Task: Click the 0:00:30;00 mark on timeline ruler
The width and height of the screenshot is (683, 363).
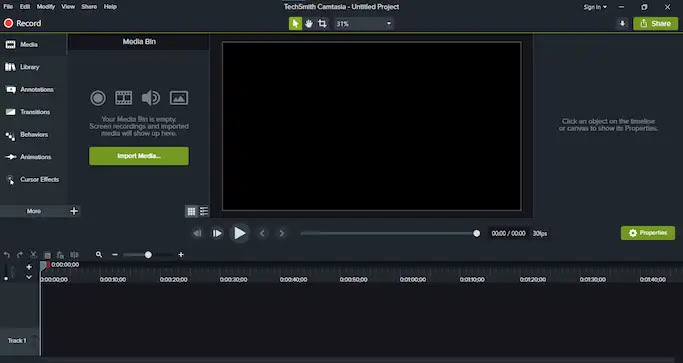Action: click(233, 279)
